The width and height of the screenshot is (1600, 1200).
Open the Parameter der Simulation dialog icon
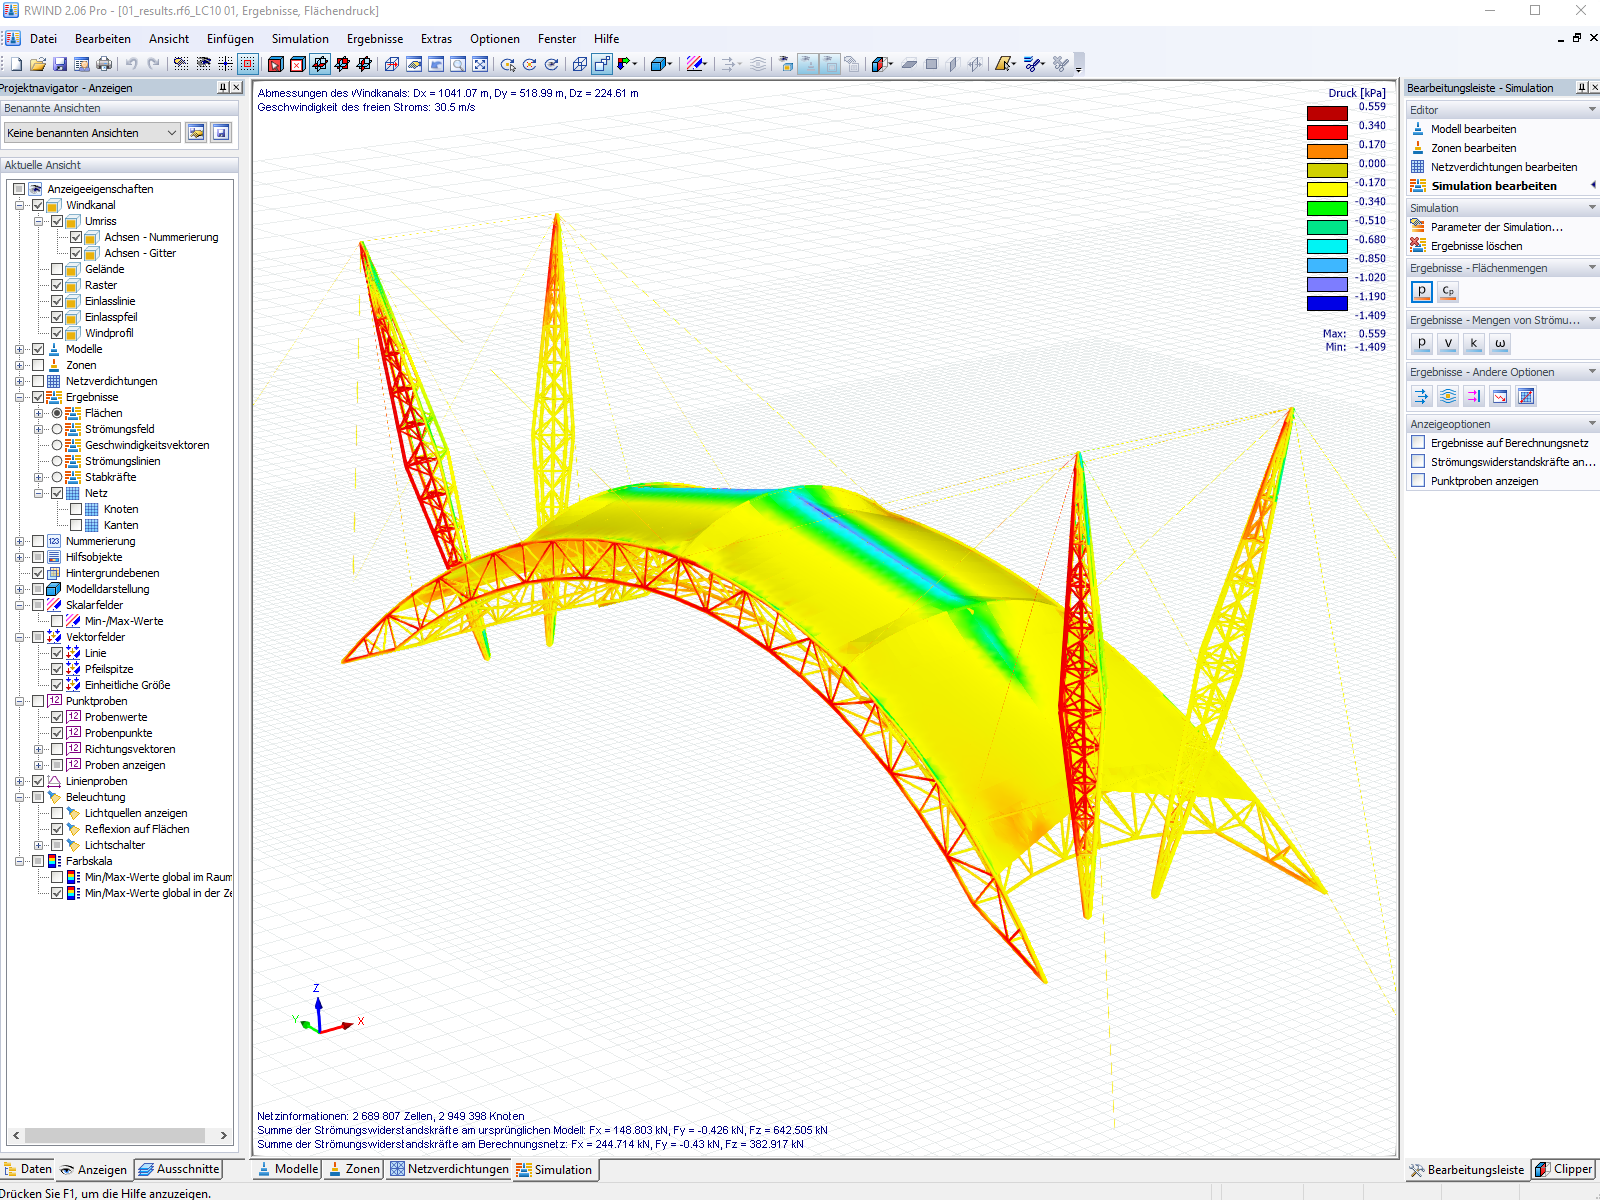1417,227
